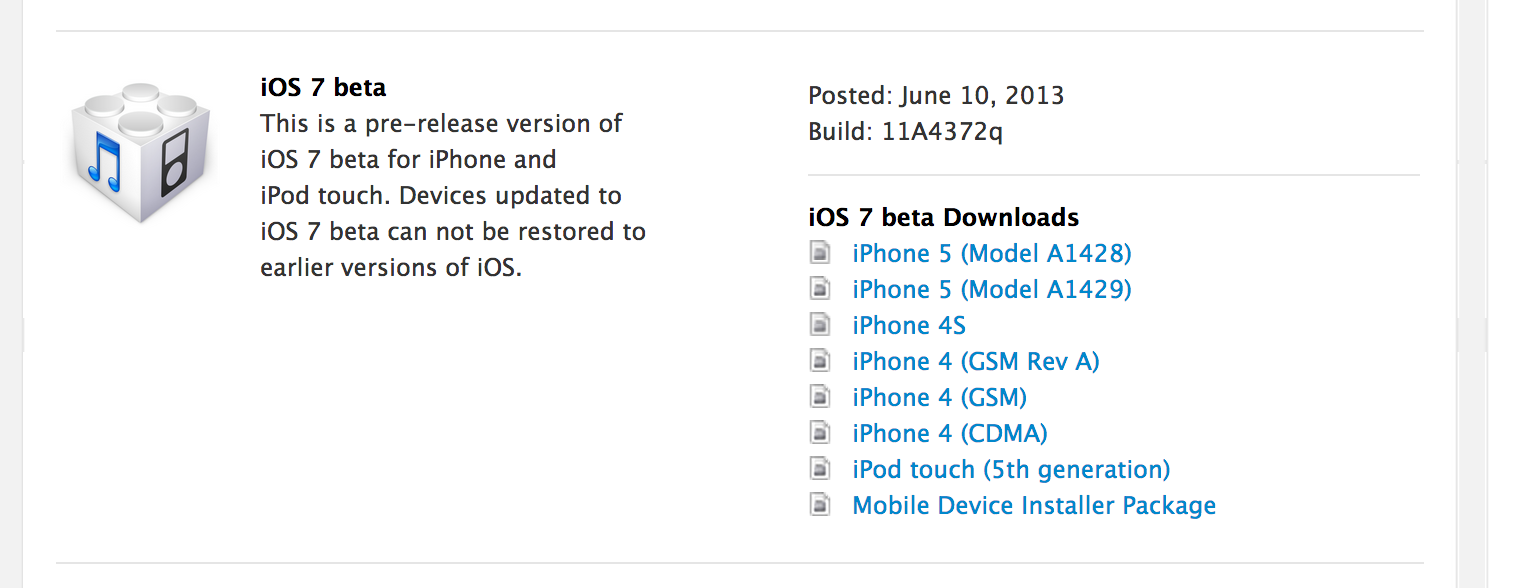The image size is (1514, 588).
Task: Click the iOS 7 beta Lego brick icon
Action: (x=141, y=150)
